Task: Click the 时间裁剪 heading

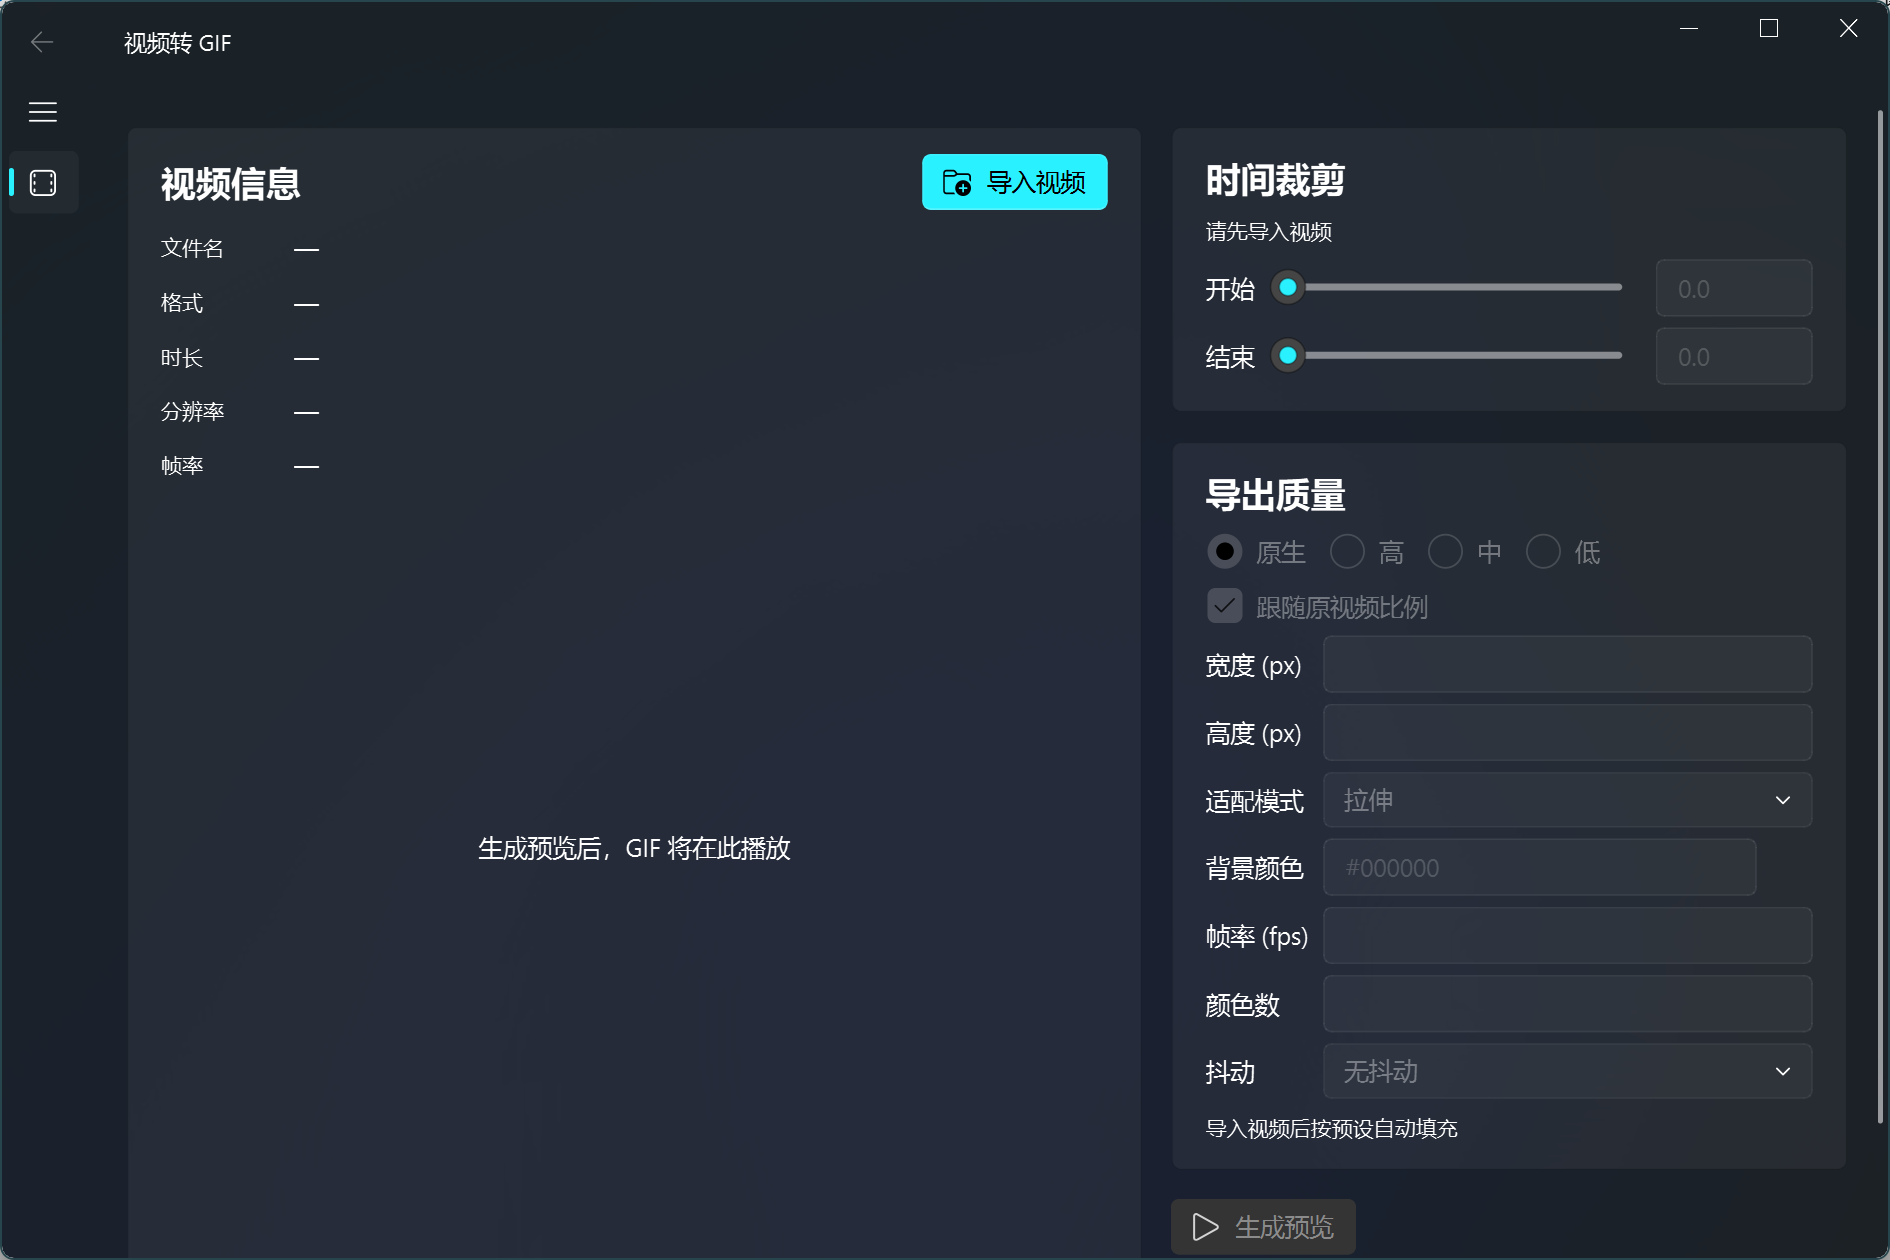Action: (1276, 181)
